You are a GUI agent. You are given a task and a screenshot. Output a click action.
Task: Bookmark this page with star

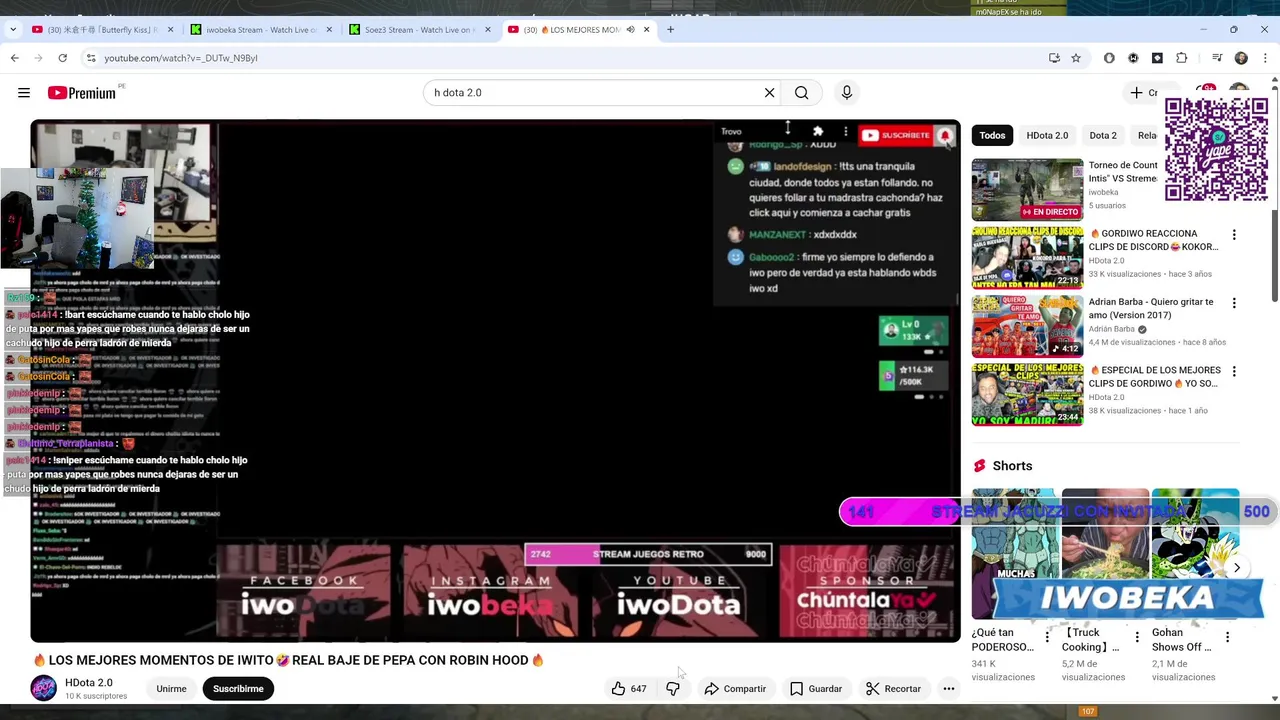click(1076, 58)
